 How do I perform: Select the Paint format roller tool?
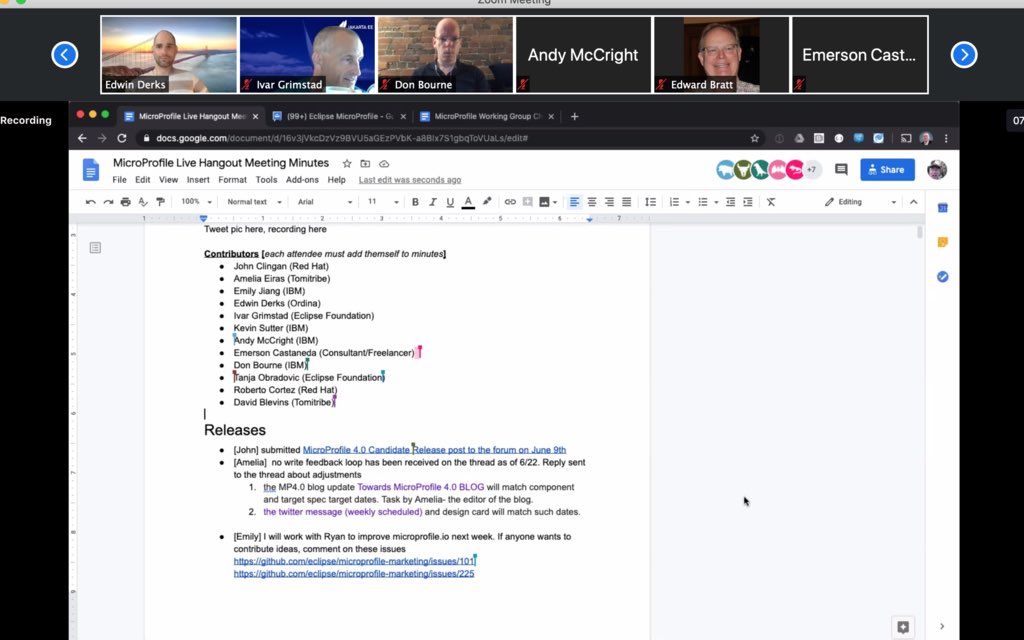[x=160, y=202]
